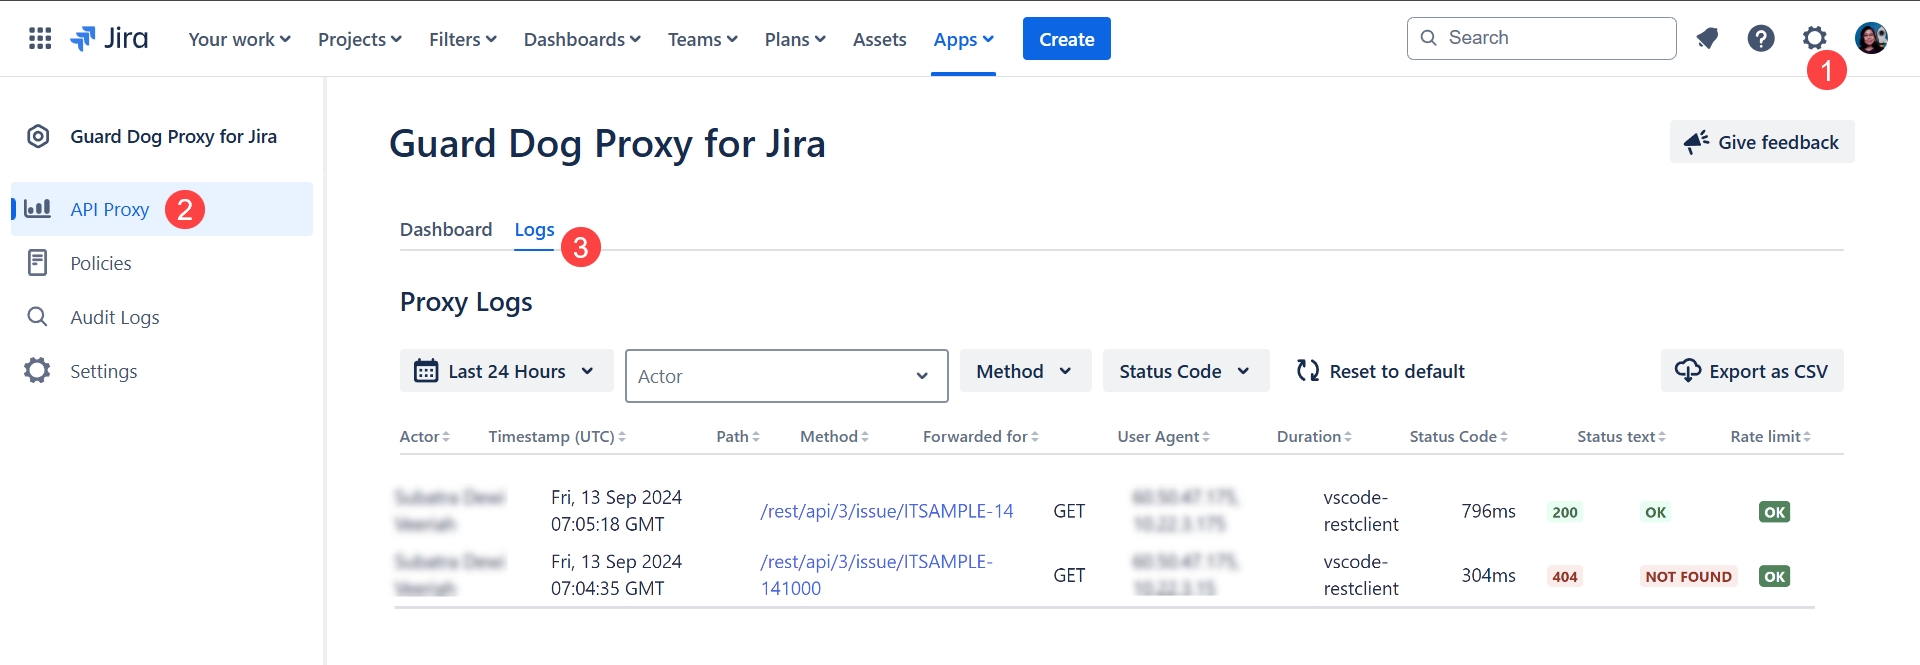
Task: Sort by Forwarded for column
Action: [x=981, y=437]
